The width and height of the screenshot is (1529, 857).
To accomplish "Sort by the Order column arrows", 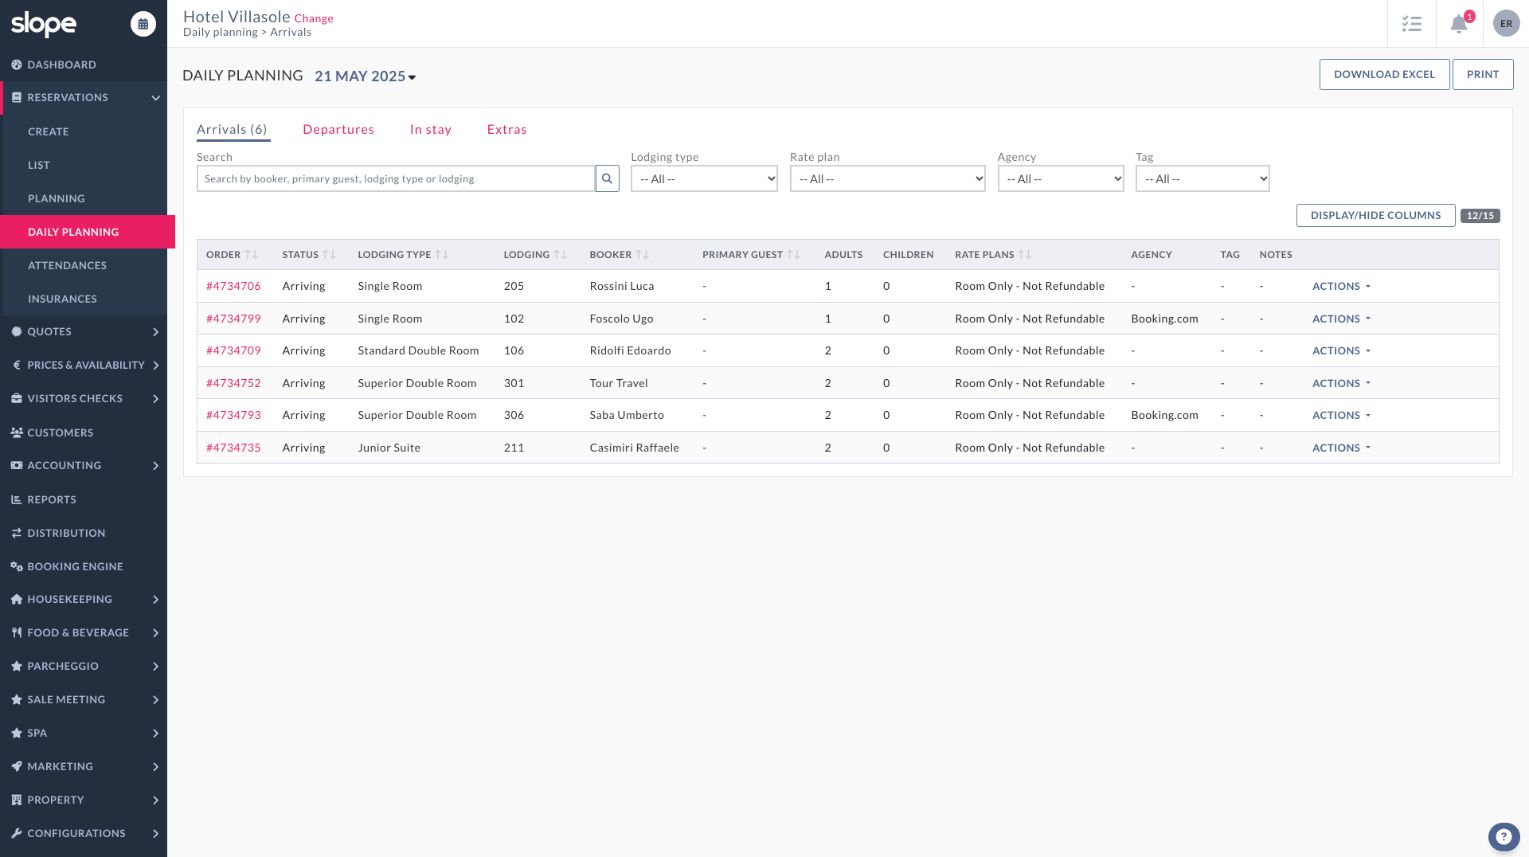I will (251, 255).
